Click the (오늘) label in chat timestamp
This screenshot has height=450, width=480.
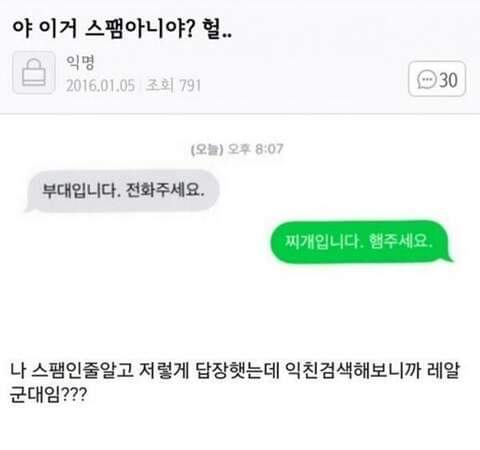coord(207,149)
